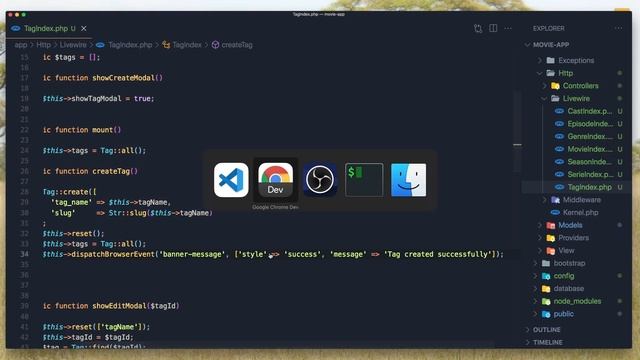Switch to Visual Studio Code in app switcher
Screen dimensions: 640x360
tap(231, 180)
